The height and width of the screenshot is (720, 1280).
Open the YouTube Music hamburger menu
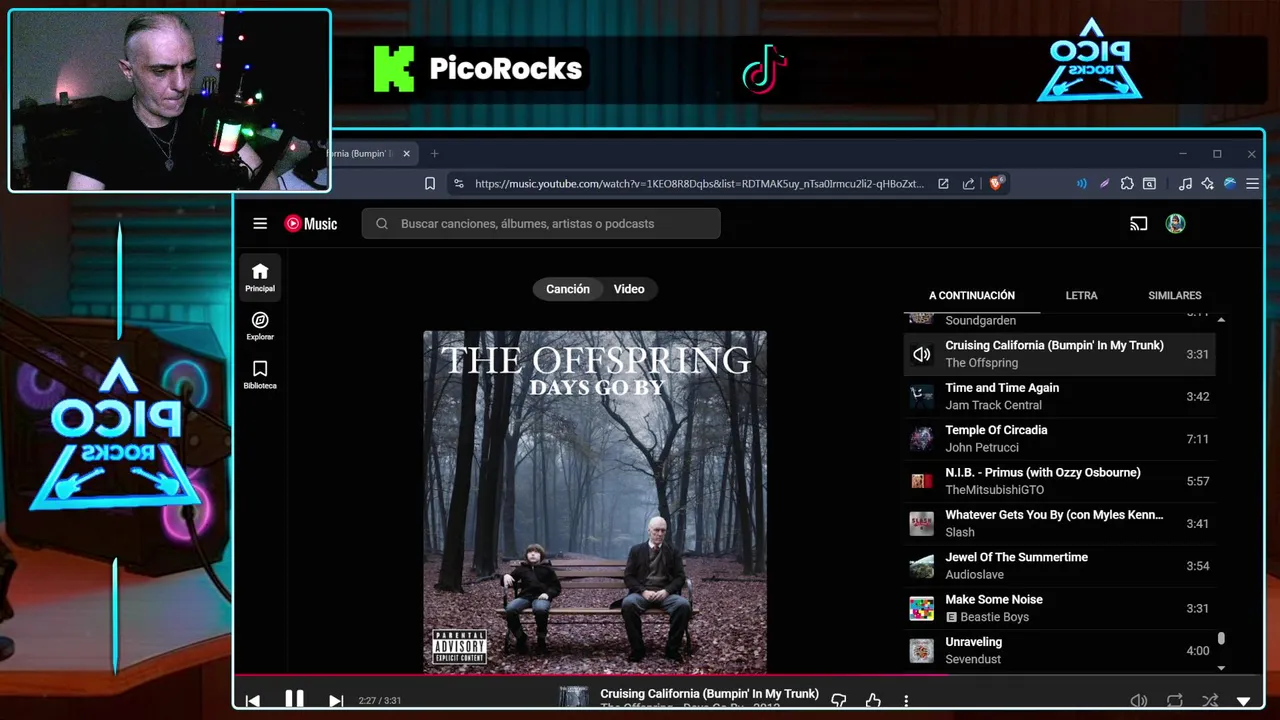point(260,224)
